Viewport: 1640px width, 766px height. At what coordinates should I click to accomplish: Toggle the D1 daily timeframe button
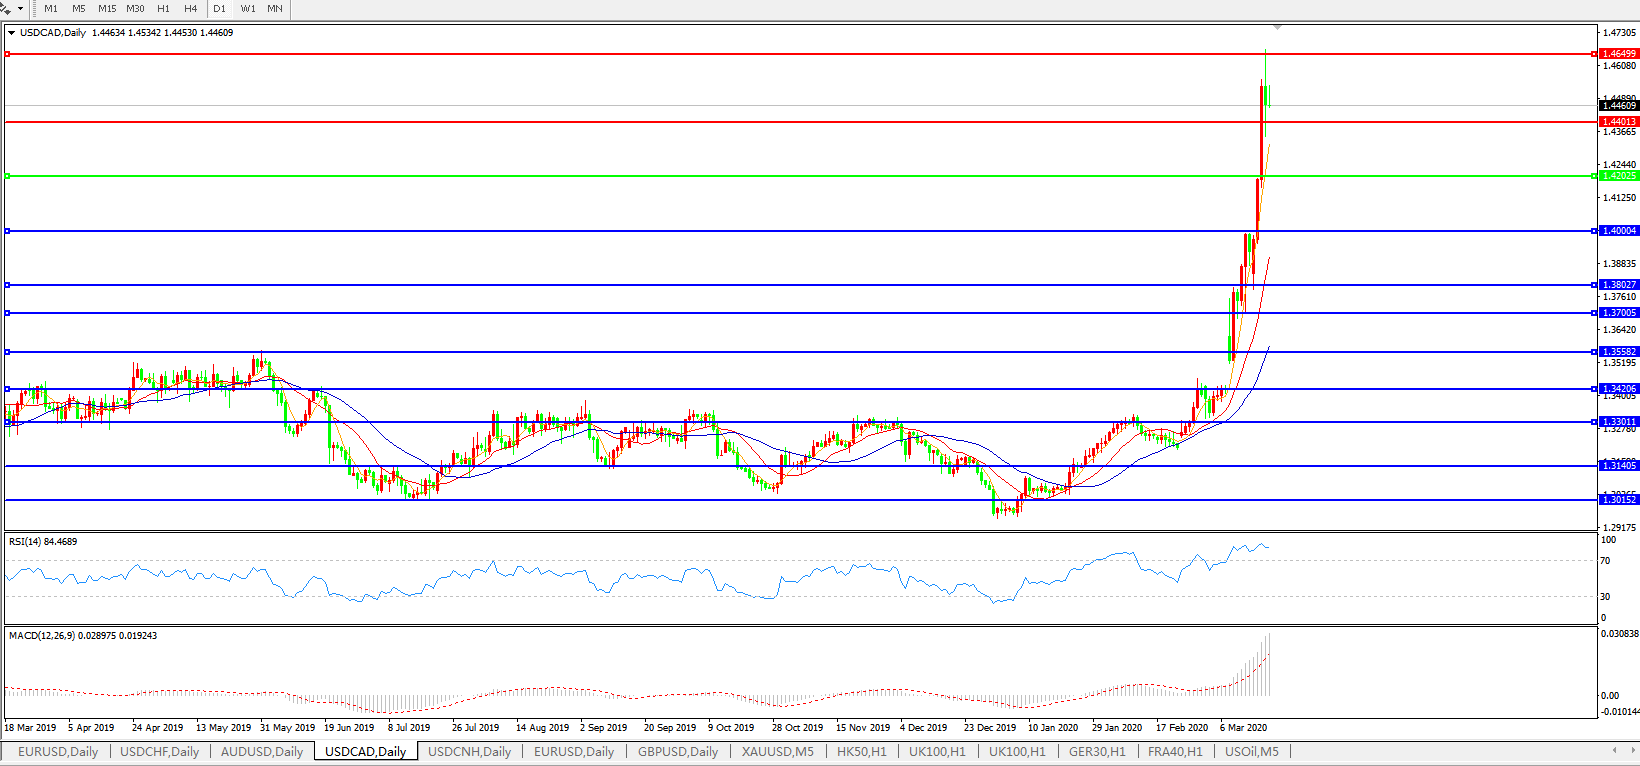(219, 8)
